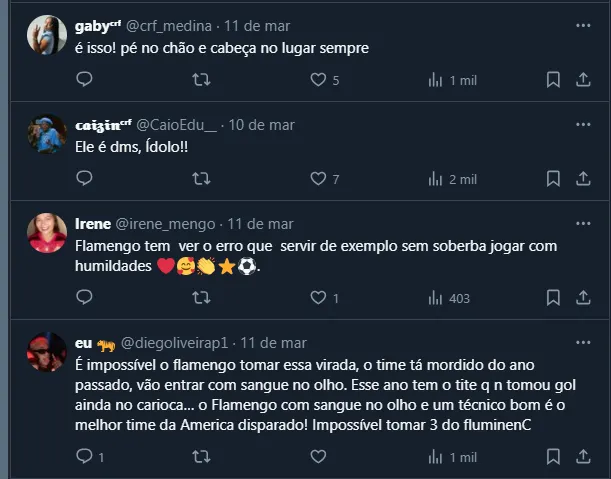Open @irene_mengo profile link

167,224
